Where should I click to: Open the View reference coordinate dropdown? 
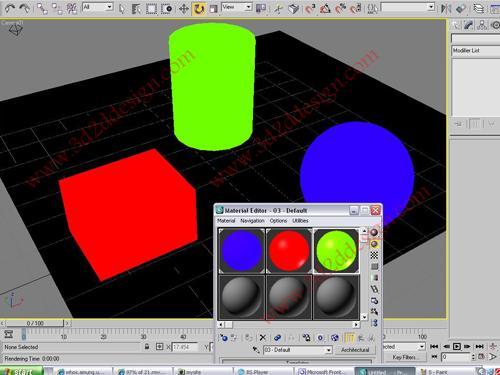(x=236, y=7)
